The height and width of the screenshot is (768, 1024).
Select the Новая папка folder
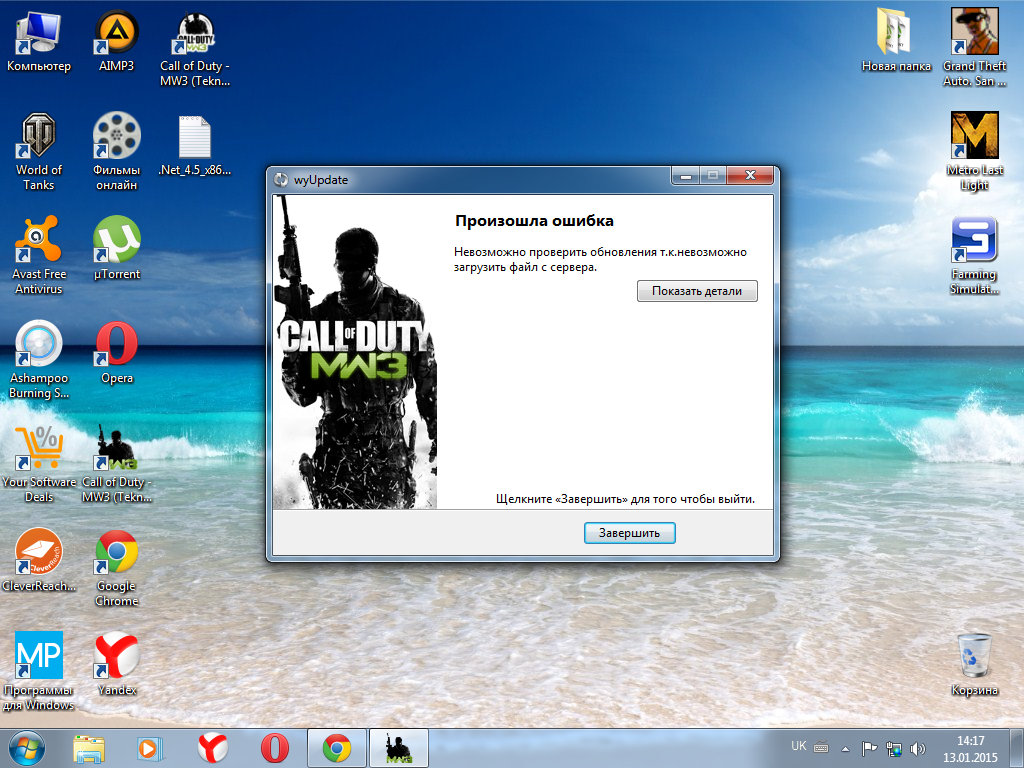(896, 40)
